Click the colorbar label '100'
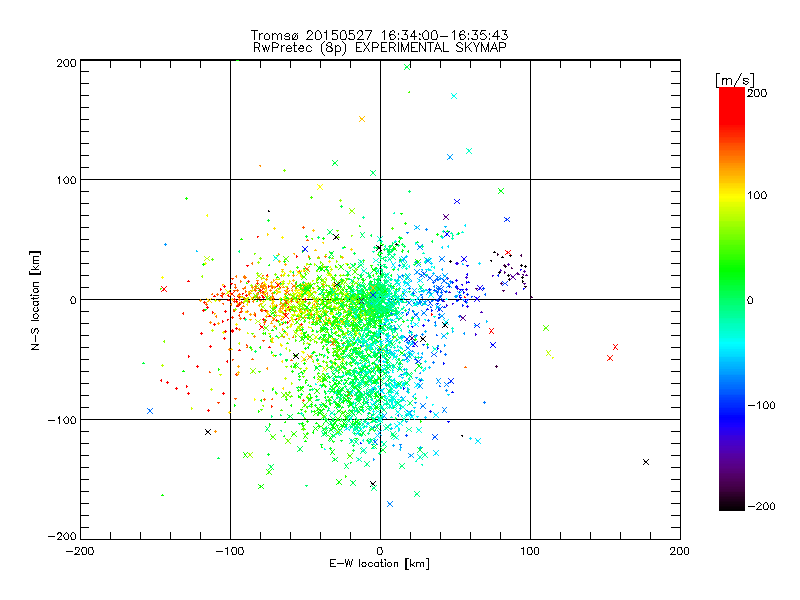 [757, 195]
